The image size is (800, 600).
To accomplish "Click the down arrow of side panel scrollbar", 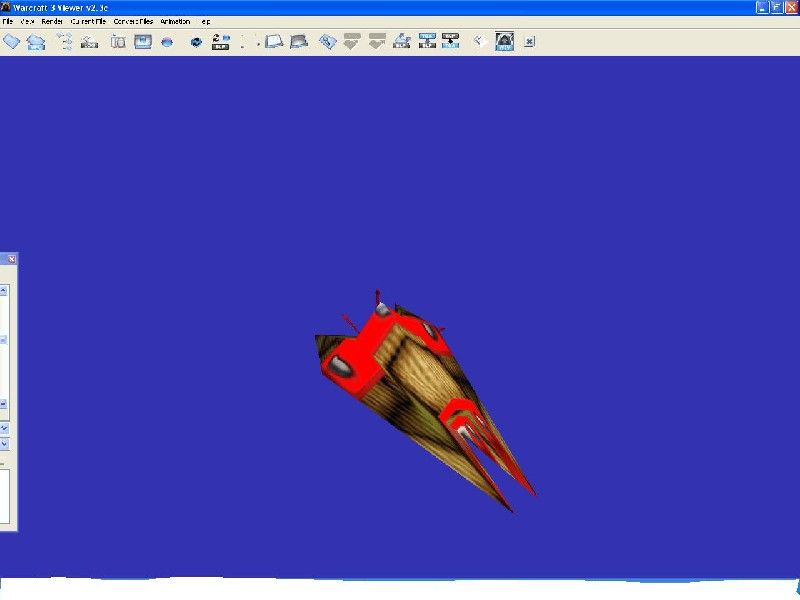I will (x=3, y=404).
